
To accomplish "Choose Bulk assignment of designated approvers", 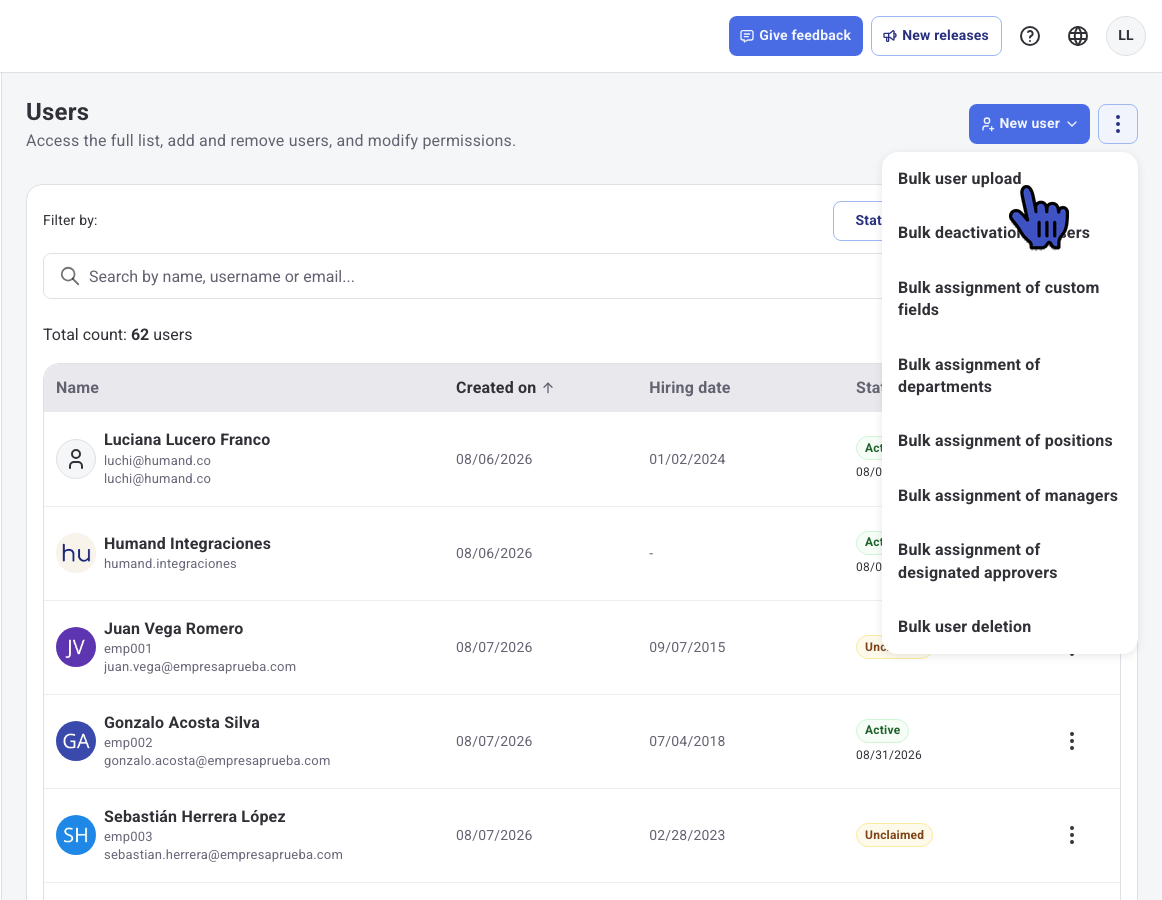I will [x=977, y=561].
